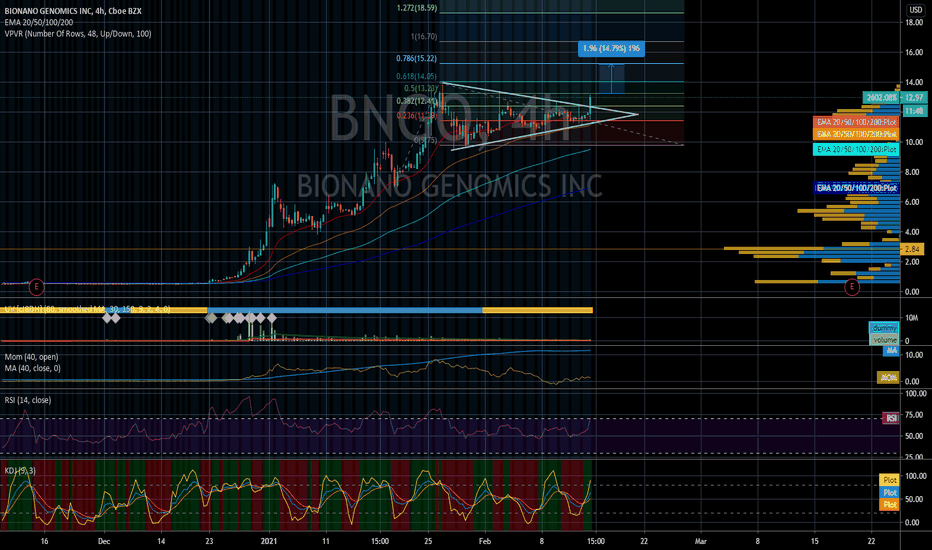Click the 75.00 RSI axis value
The height and width of the screenshot is (550, 932).
[915, 415]
